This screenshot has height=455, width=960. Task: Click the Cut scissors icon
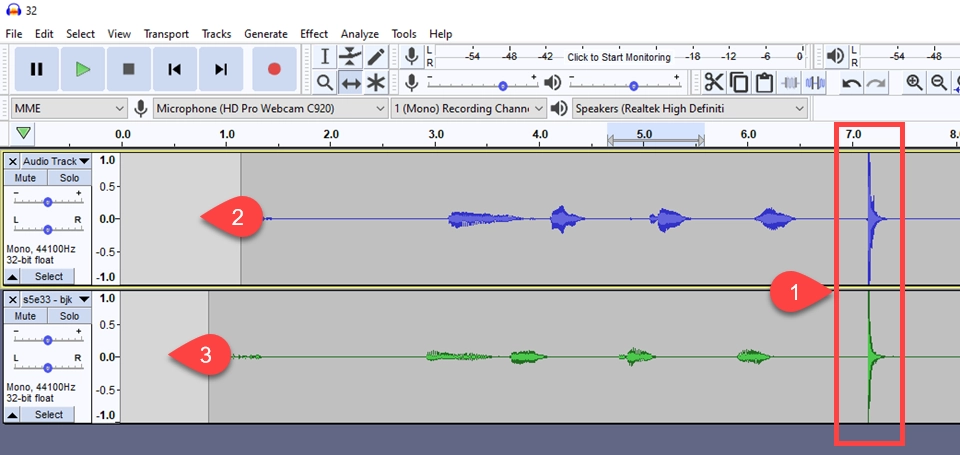click(x=713, y=82)
